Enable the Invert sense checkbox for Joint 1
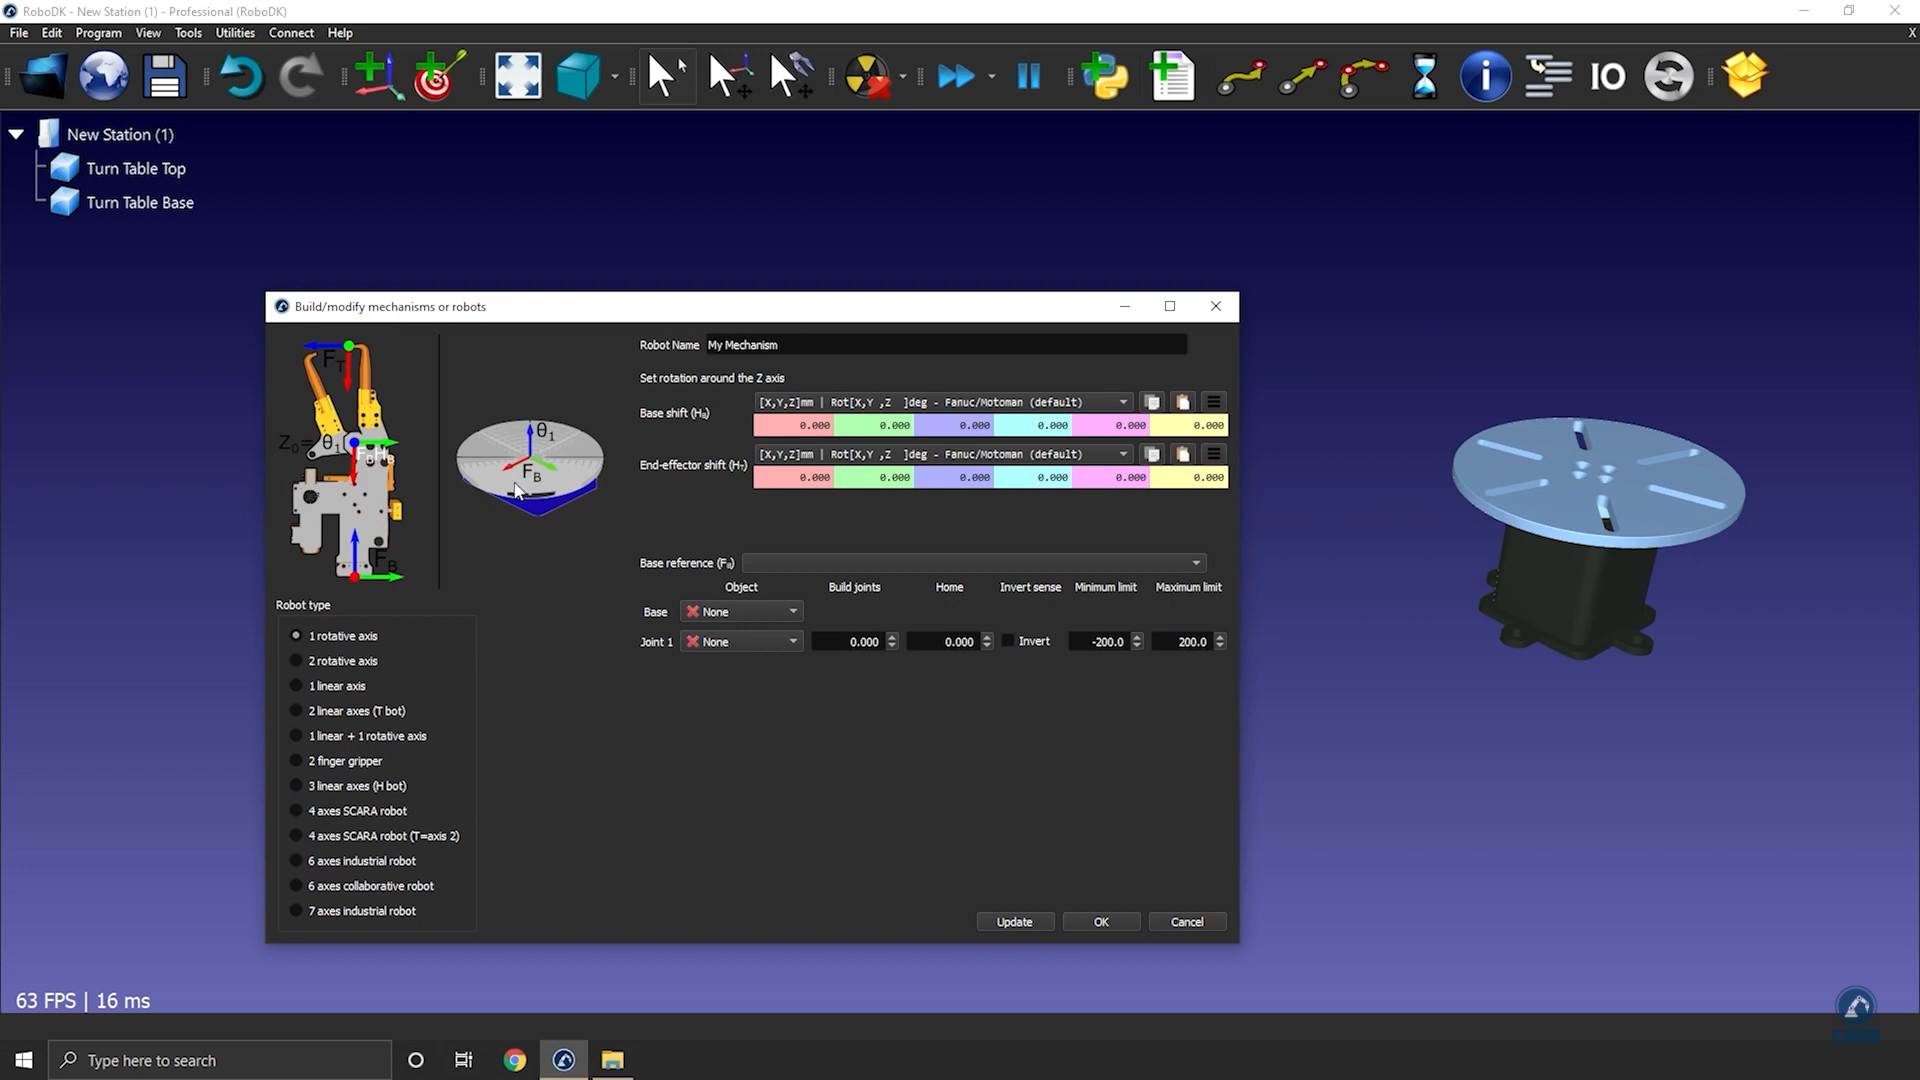1920x1080 pixels. coord(1008,642)
